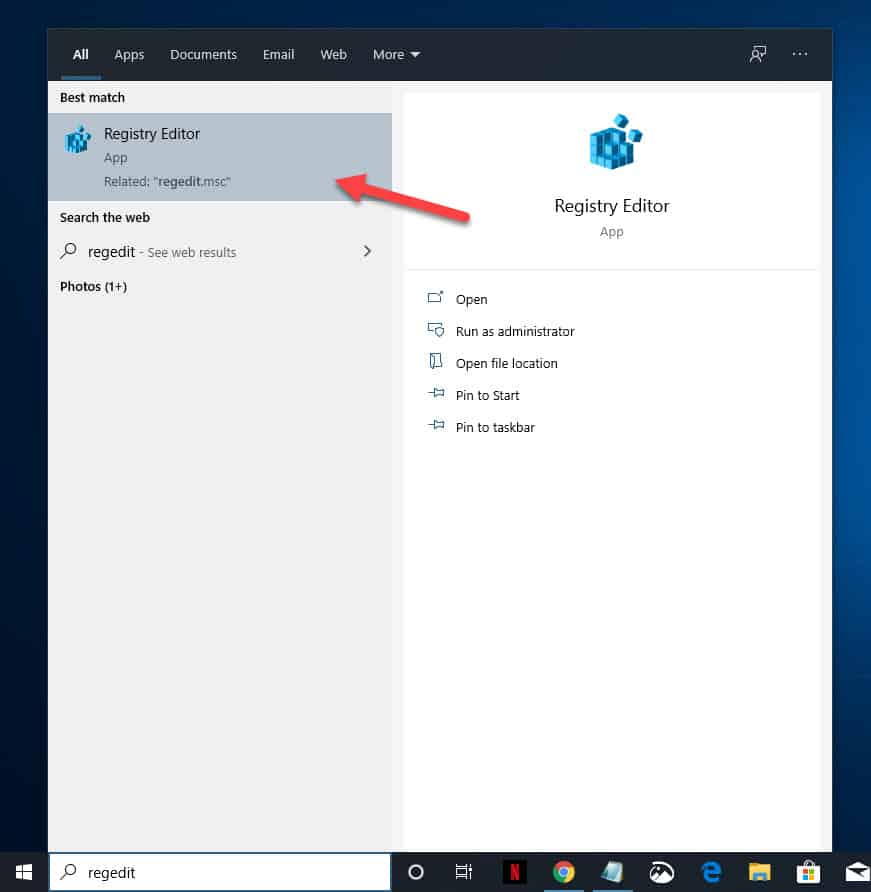Switch to the Apps tab
The image size is (871, 892).
(x=129, y=55)
